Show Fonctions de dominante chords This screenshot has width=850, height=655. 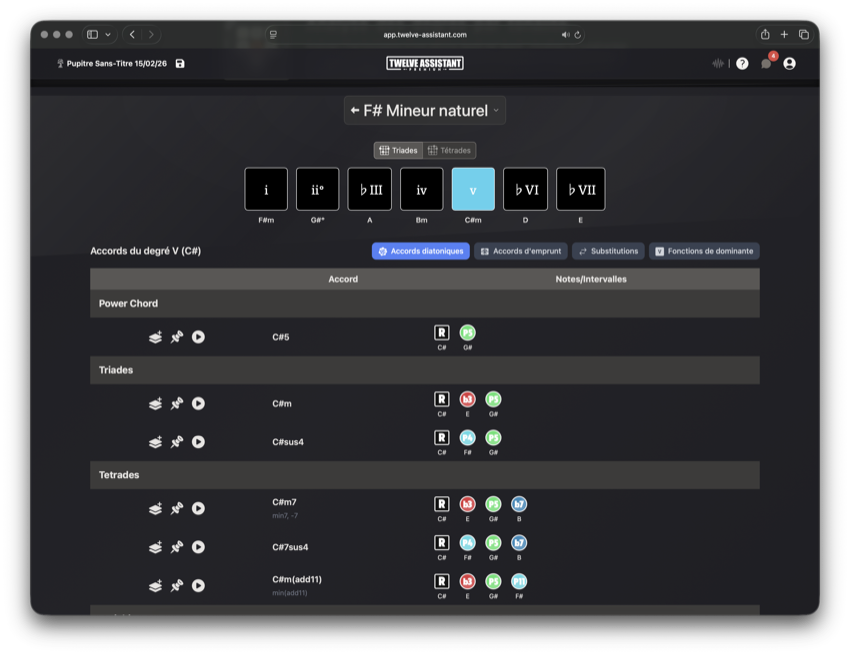[704, 251]
